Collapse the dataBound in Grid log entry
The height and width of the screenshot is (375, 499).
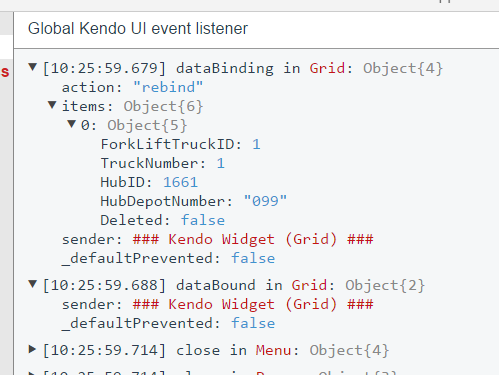click(32, 284)
